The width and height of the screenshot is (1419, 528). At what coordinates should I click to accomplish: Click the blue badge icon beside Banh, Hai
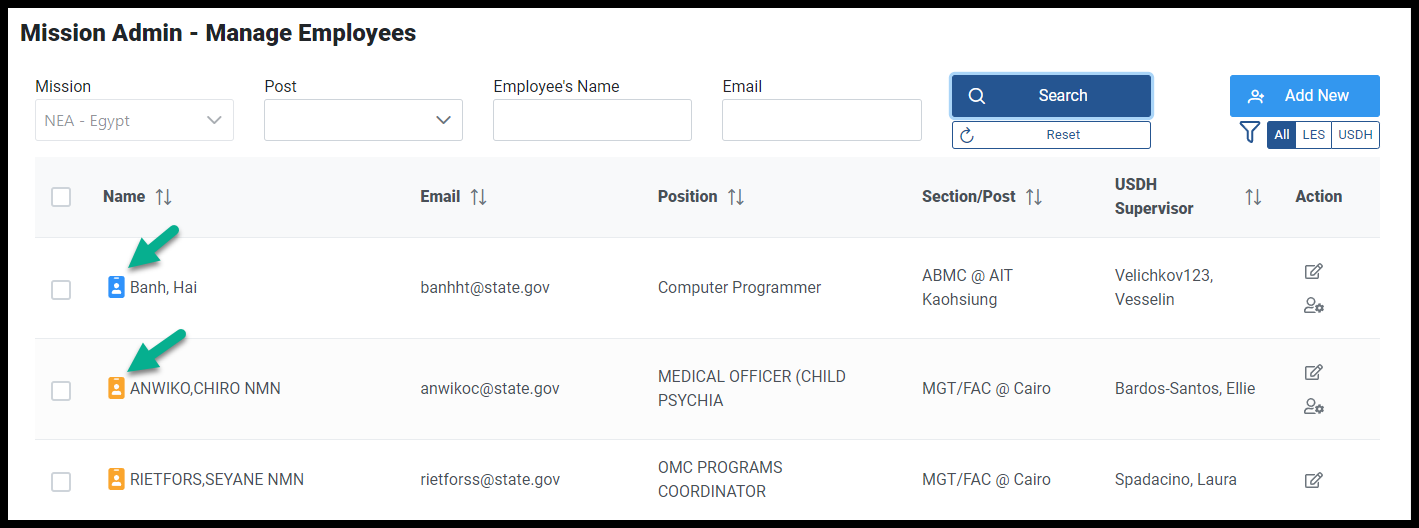coord(116,287)
